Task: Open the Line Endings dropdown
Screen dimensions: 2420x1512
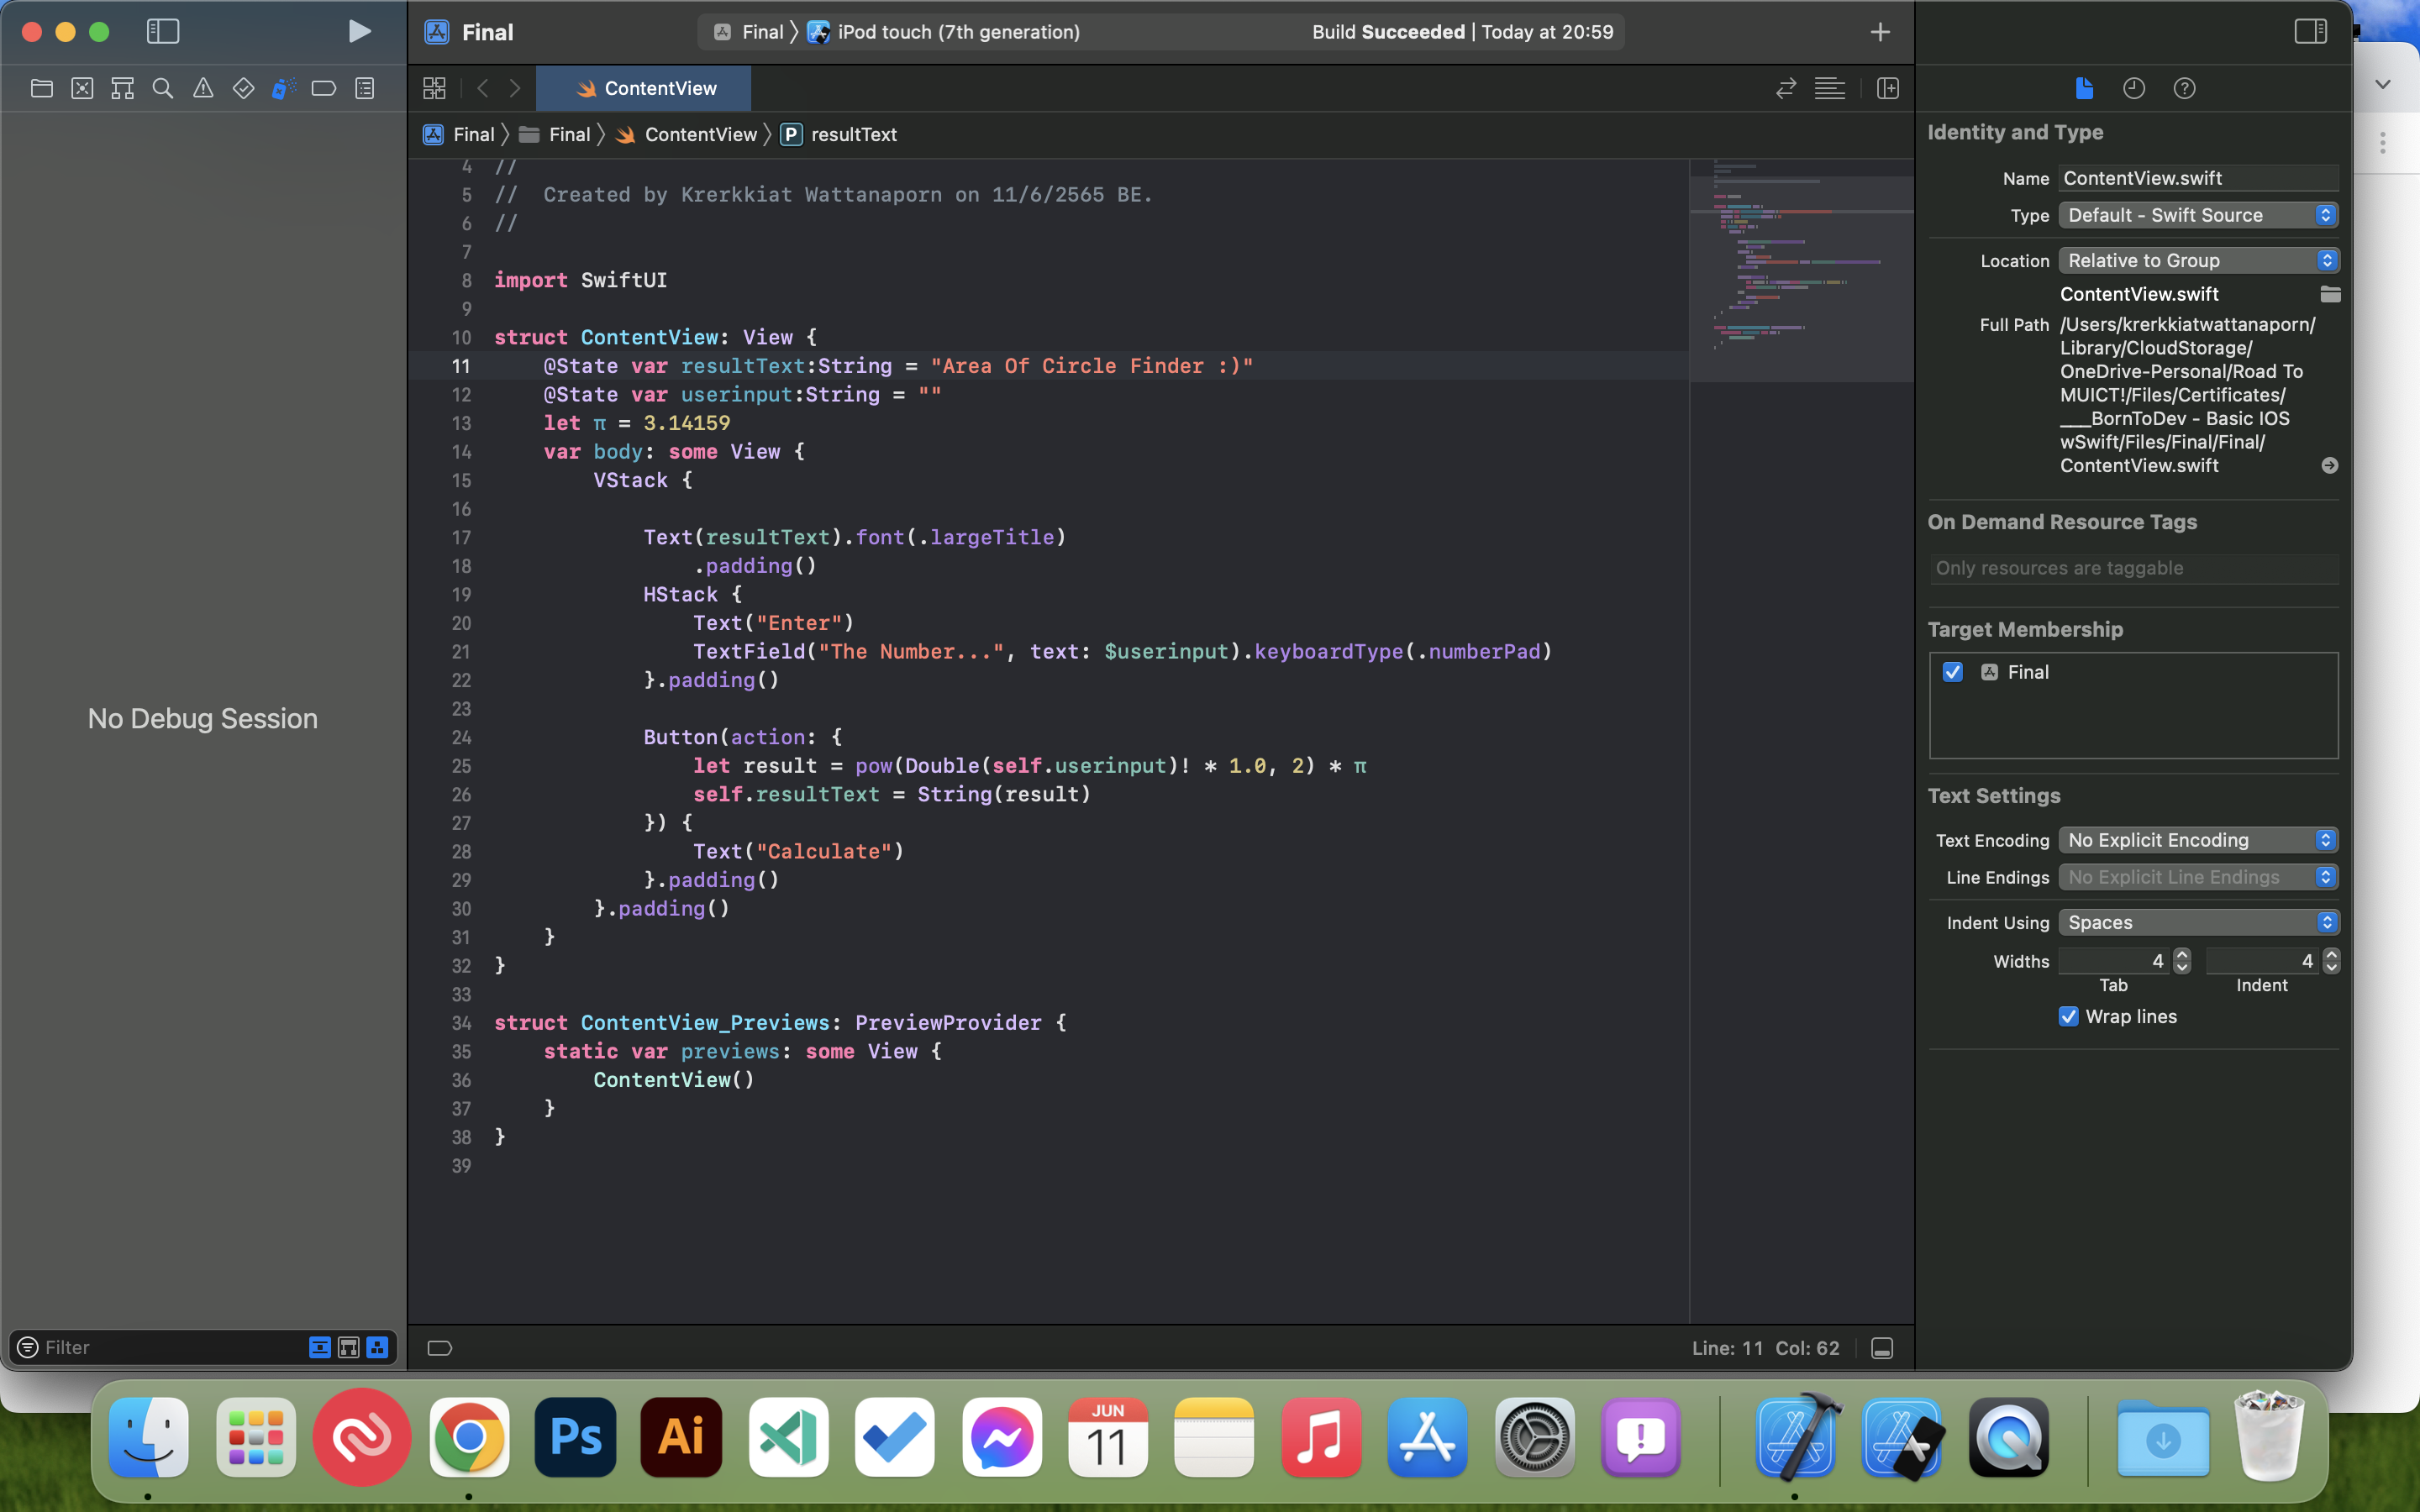Action: click(x=2198, y=877)
